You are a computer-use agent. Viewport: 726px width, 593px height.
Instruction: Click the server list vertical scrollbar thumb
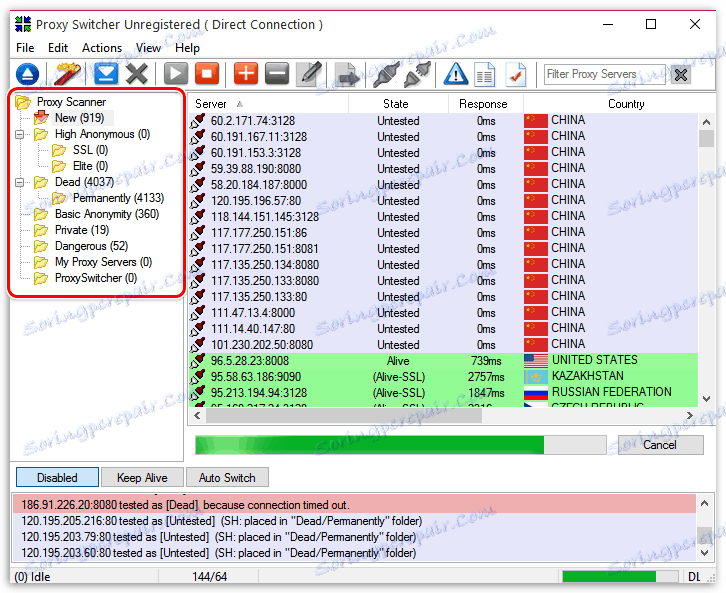click(706, 138)
